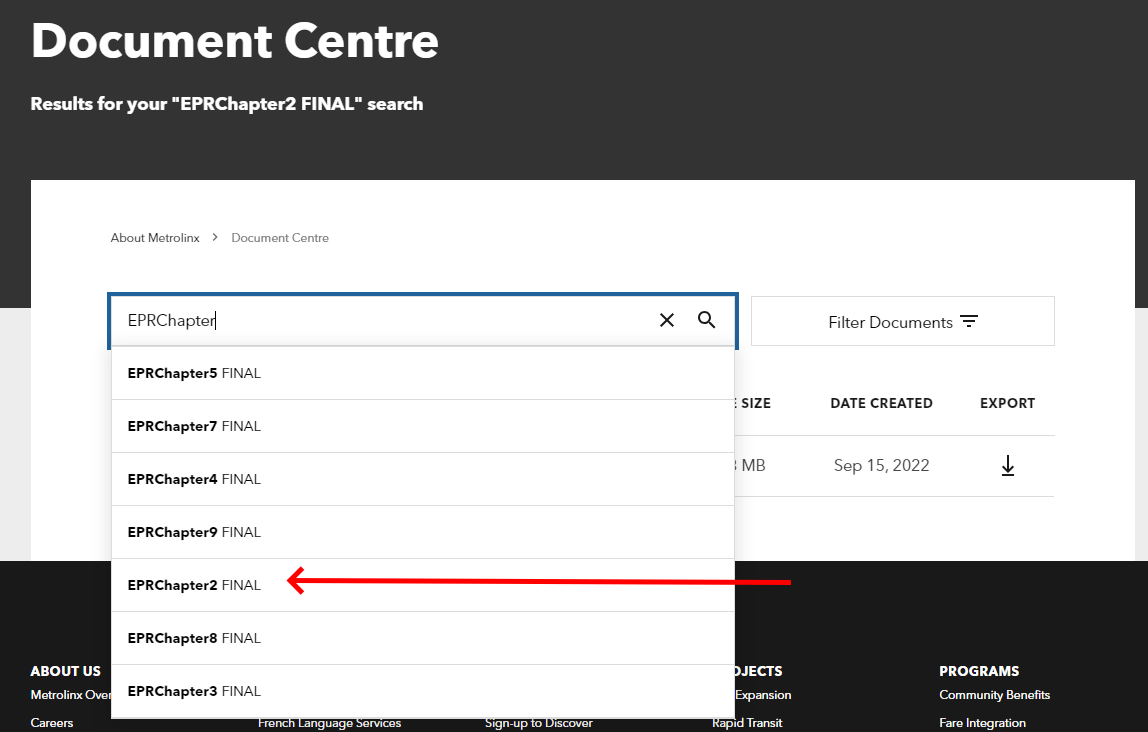Screen dimensions: 1148x732
Task: Click inside the EPRChapter search field
Action: (380, 321)
